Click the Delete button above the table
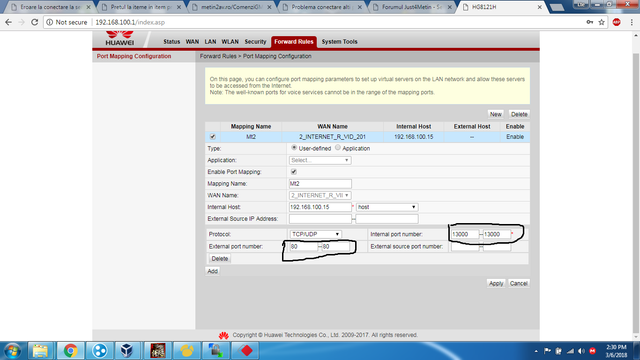The image size is (640, 360). point(519,114)
